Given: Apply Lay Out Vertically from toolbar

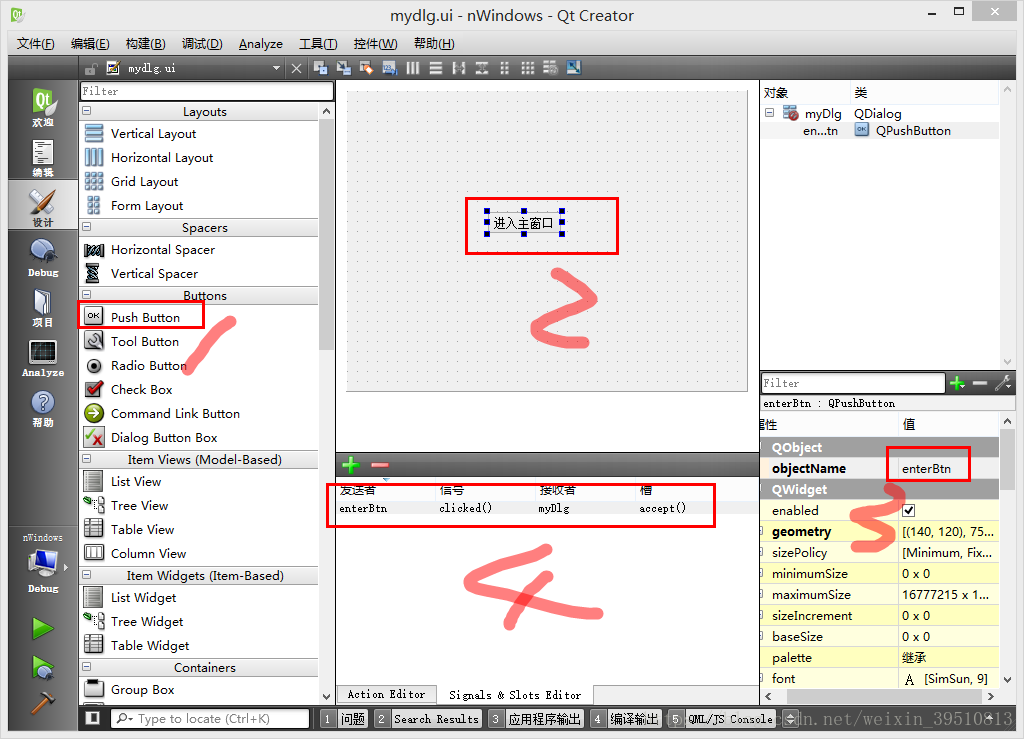Looking at the screenshot, I should click(x=436, y=68).
